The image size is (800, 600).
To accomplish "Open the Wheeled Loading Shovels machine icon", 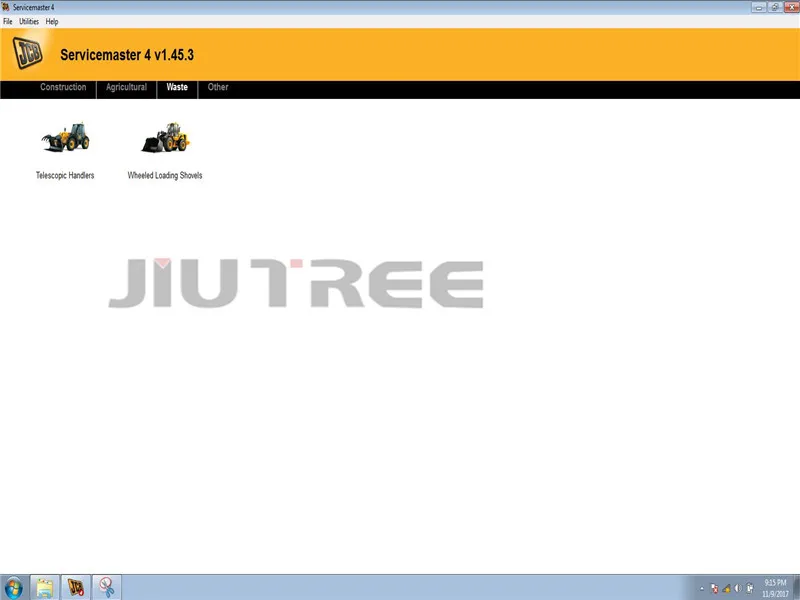I will tap(166, 137).
